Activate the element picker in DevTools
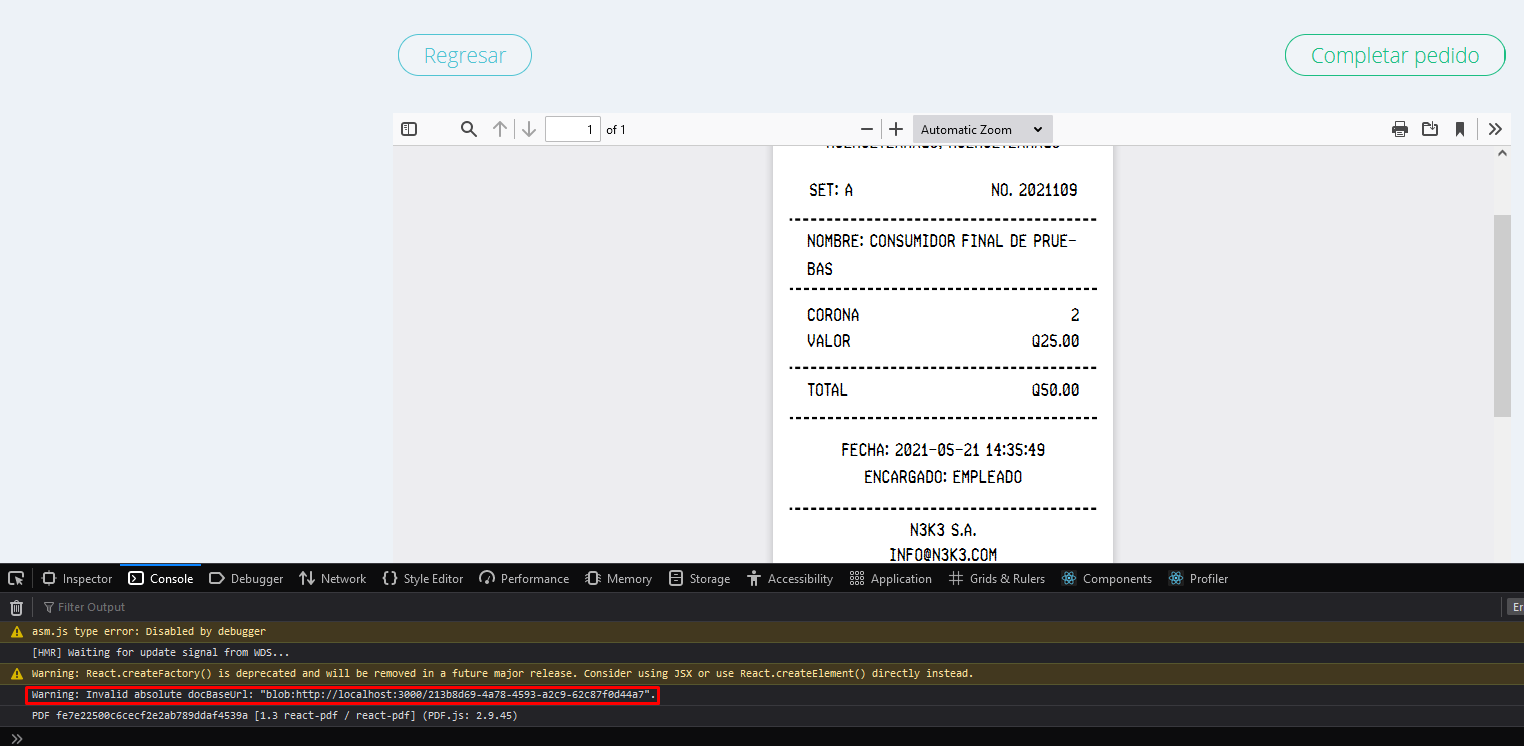This screenshot has height=746, width=1524. click(15, 578)
